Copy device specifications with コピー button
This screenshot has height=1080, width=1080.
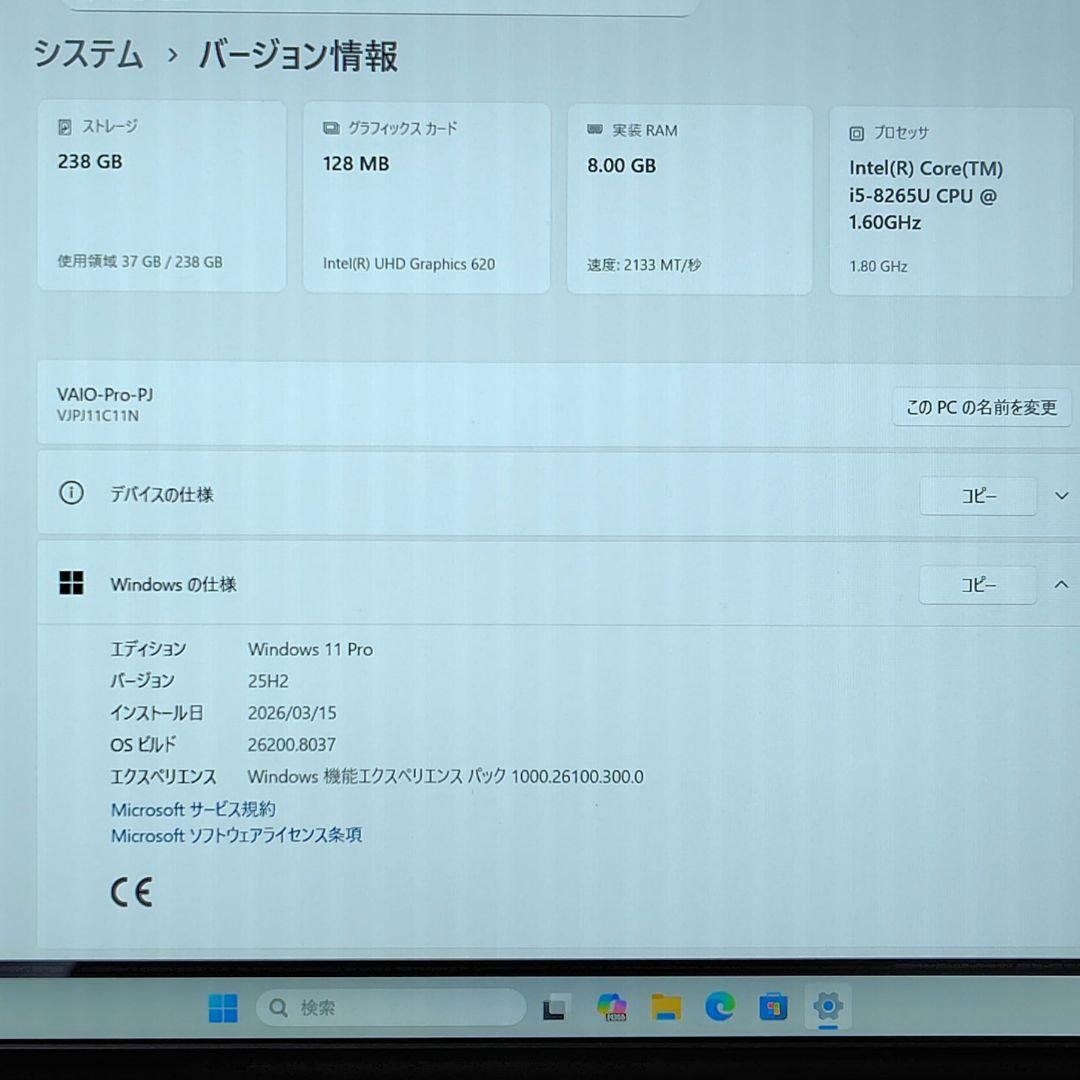coord(978,496)
